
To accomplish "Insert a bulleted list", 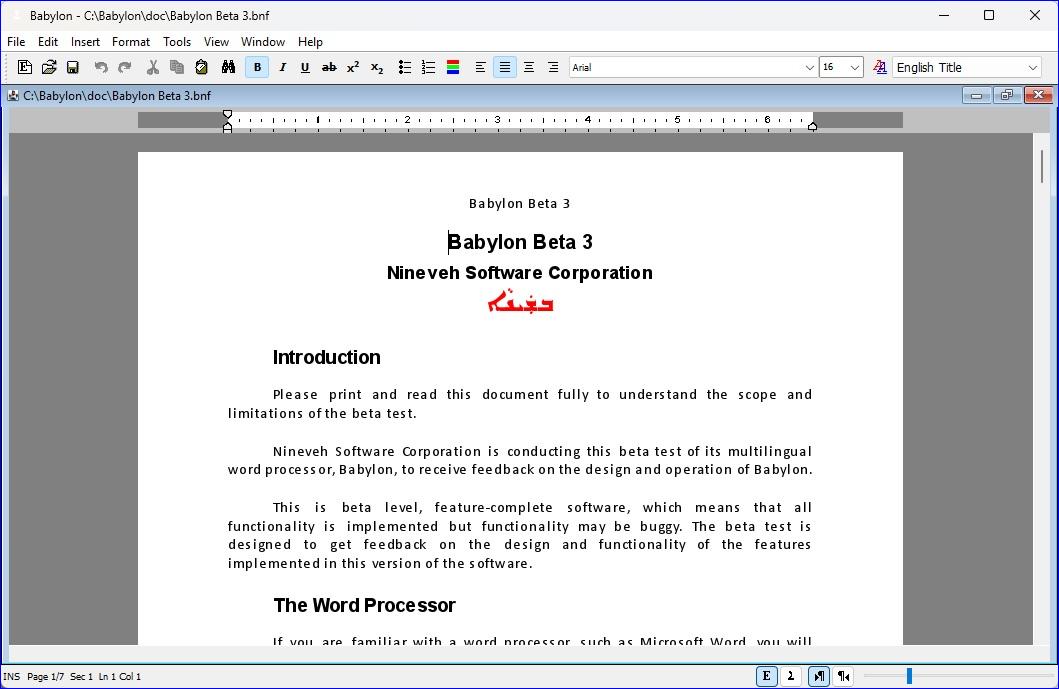I will (405, 67).
